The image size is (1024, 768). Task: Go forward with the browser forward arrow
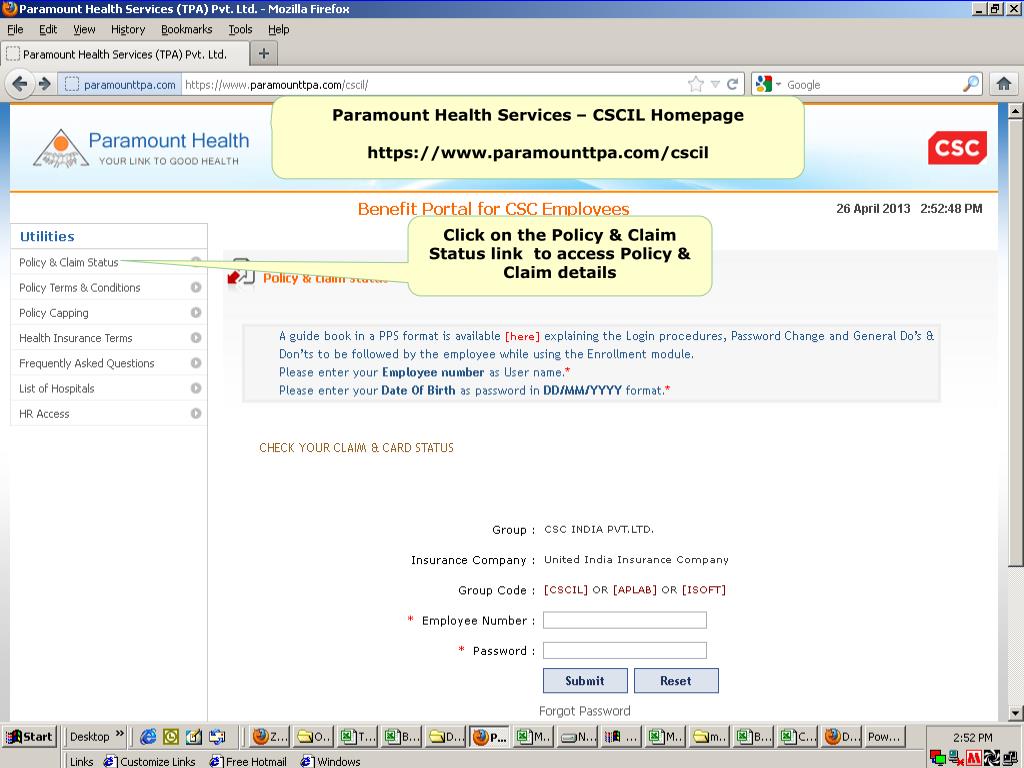pyautogui.click(x=44, y=84)
